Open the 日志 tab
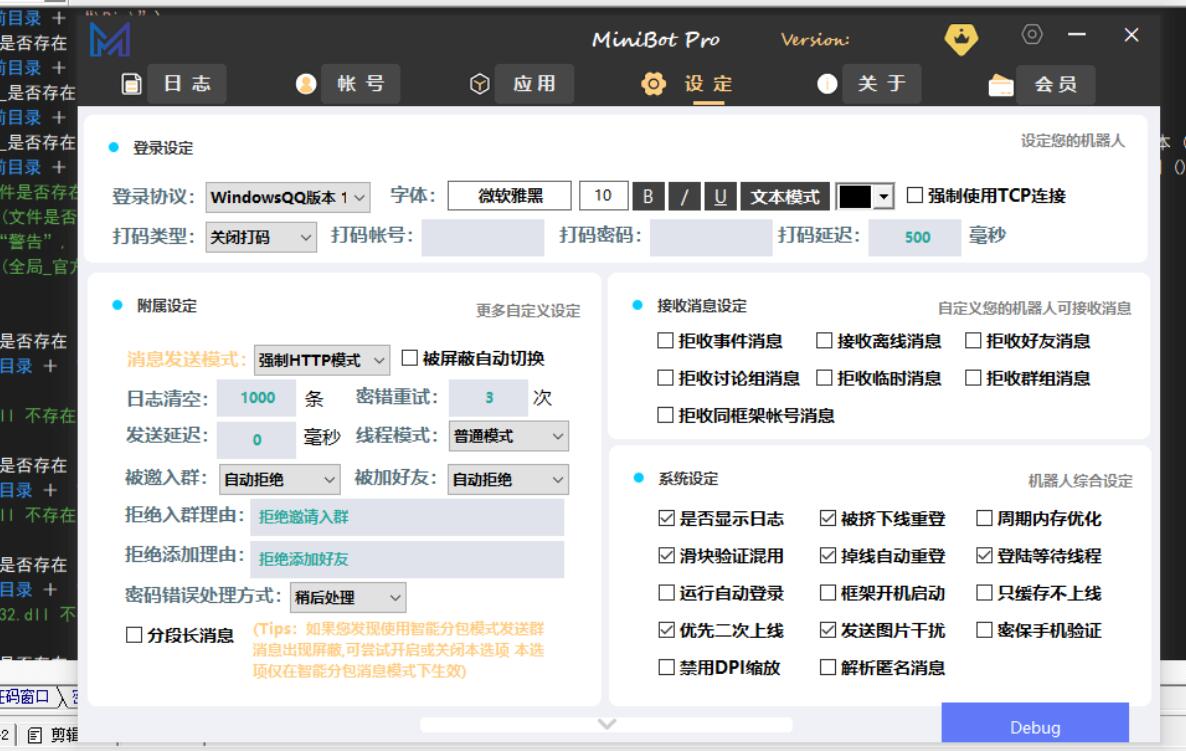The width and height of the screenshot is (1186, 751). pyautogui.click(x=187, y=83)
